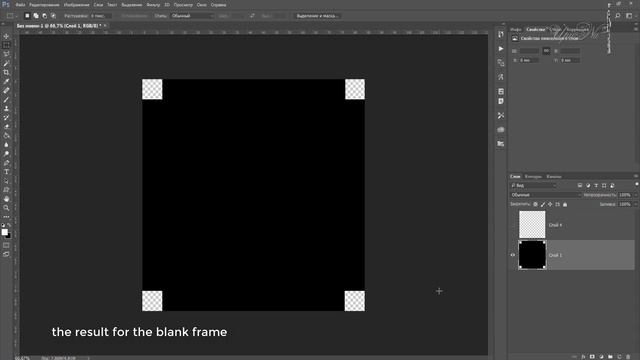Viewport: 640px width, 360px height.
Task: Open the Файл menu
Action: tap(20, 5)
